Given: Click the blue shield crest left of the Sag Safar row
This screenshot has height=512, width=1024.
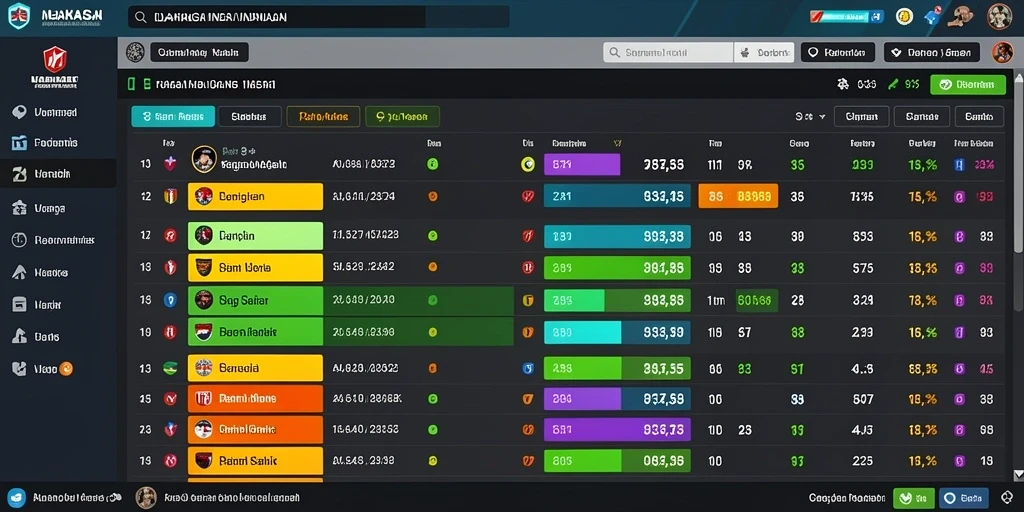Looking at the screenshot, I should coord(170,300).
